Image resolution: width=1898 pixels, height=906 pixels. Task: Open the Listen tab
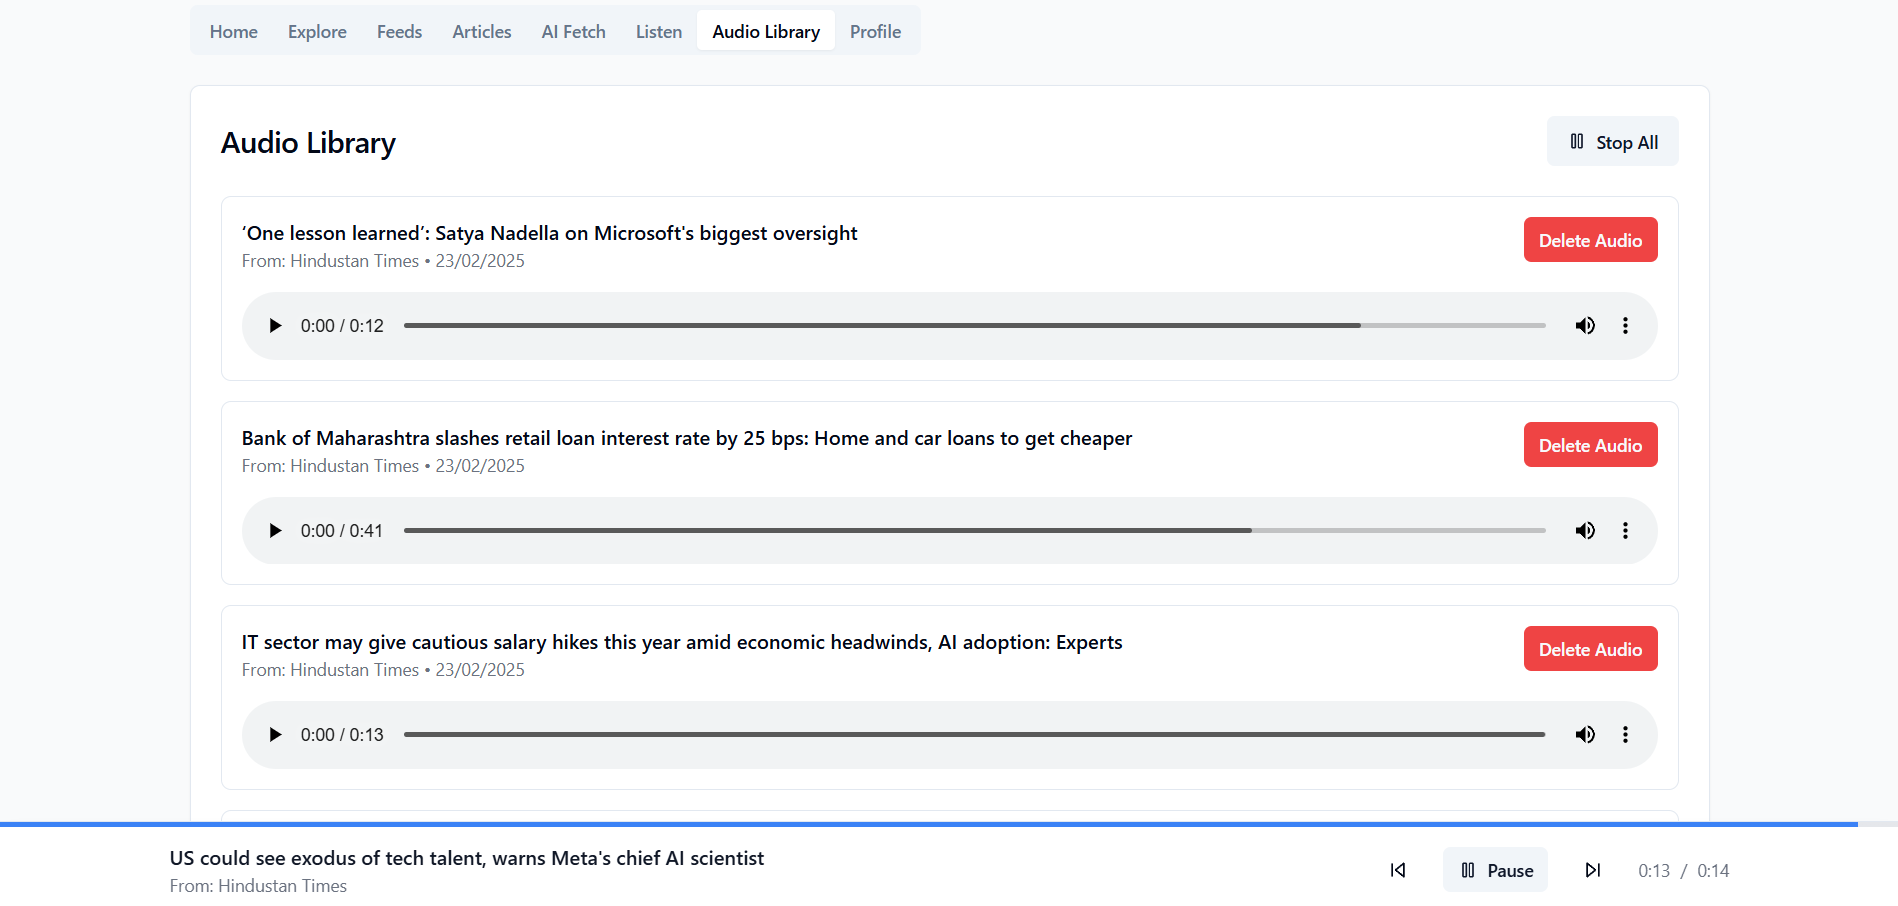(x=659, y=31)
